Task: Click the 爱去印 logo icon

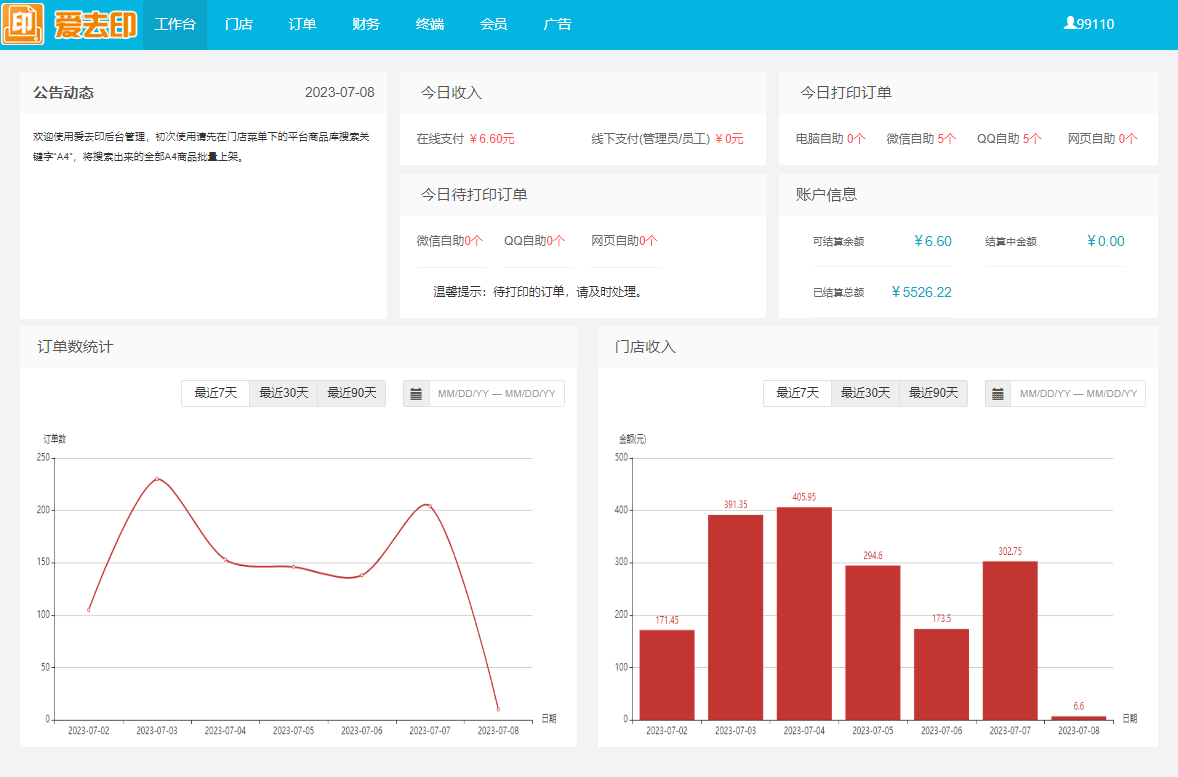Action: (x=22, y=24)
